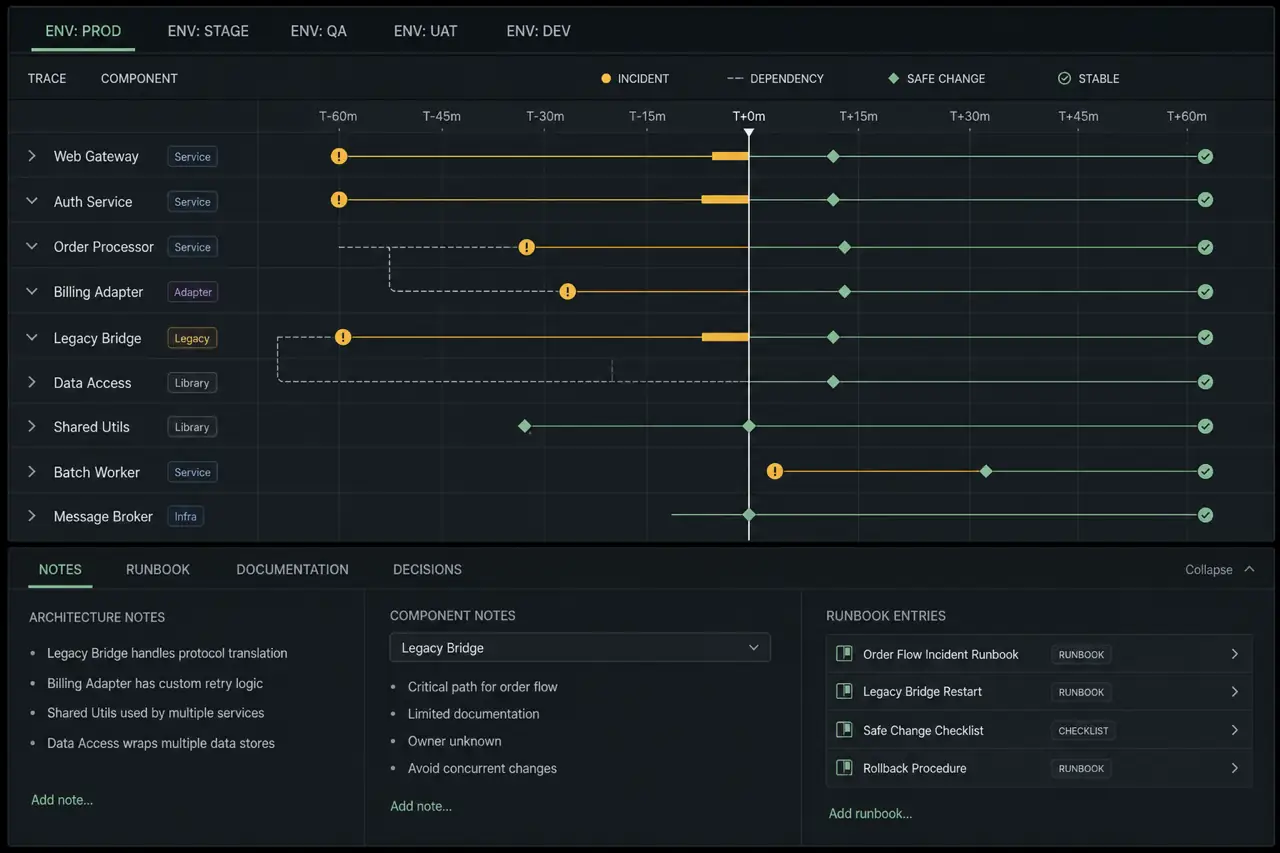
Task: Open the Decisions tab
Action: coord(427,569)
